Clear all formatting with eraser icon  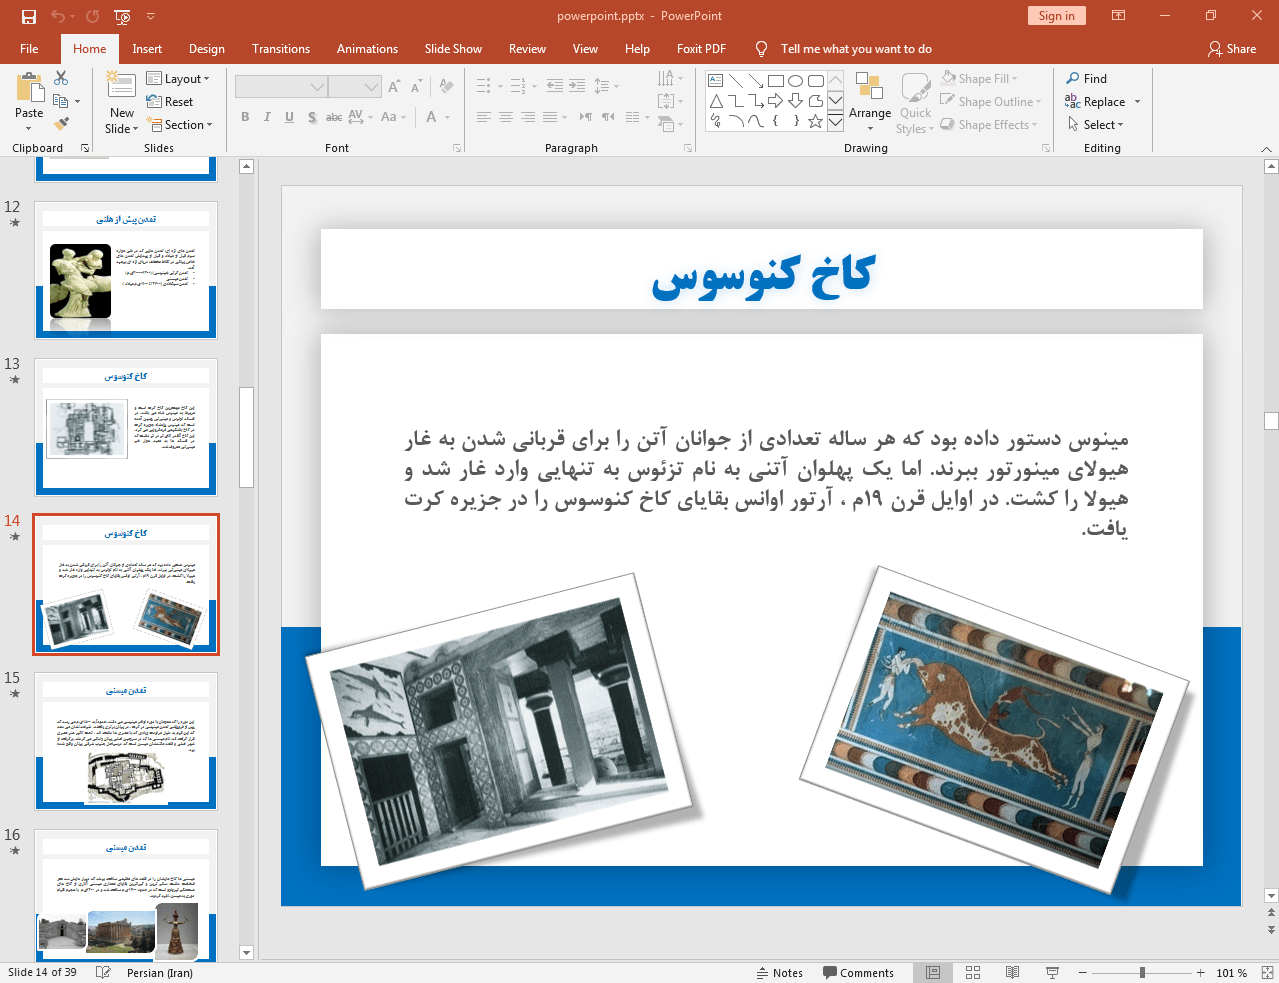click(x=446, y=87)
